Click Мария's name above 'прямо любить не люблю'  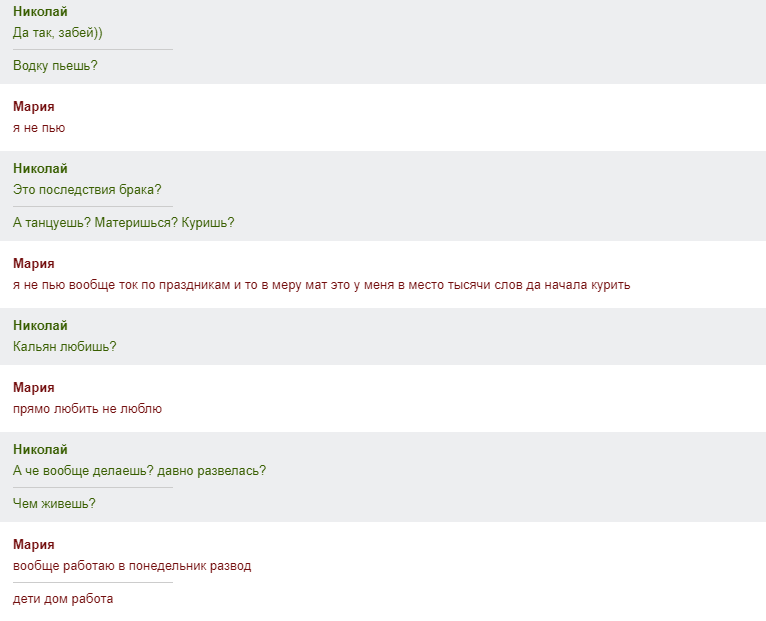pos(34,387)
